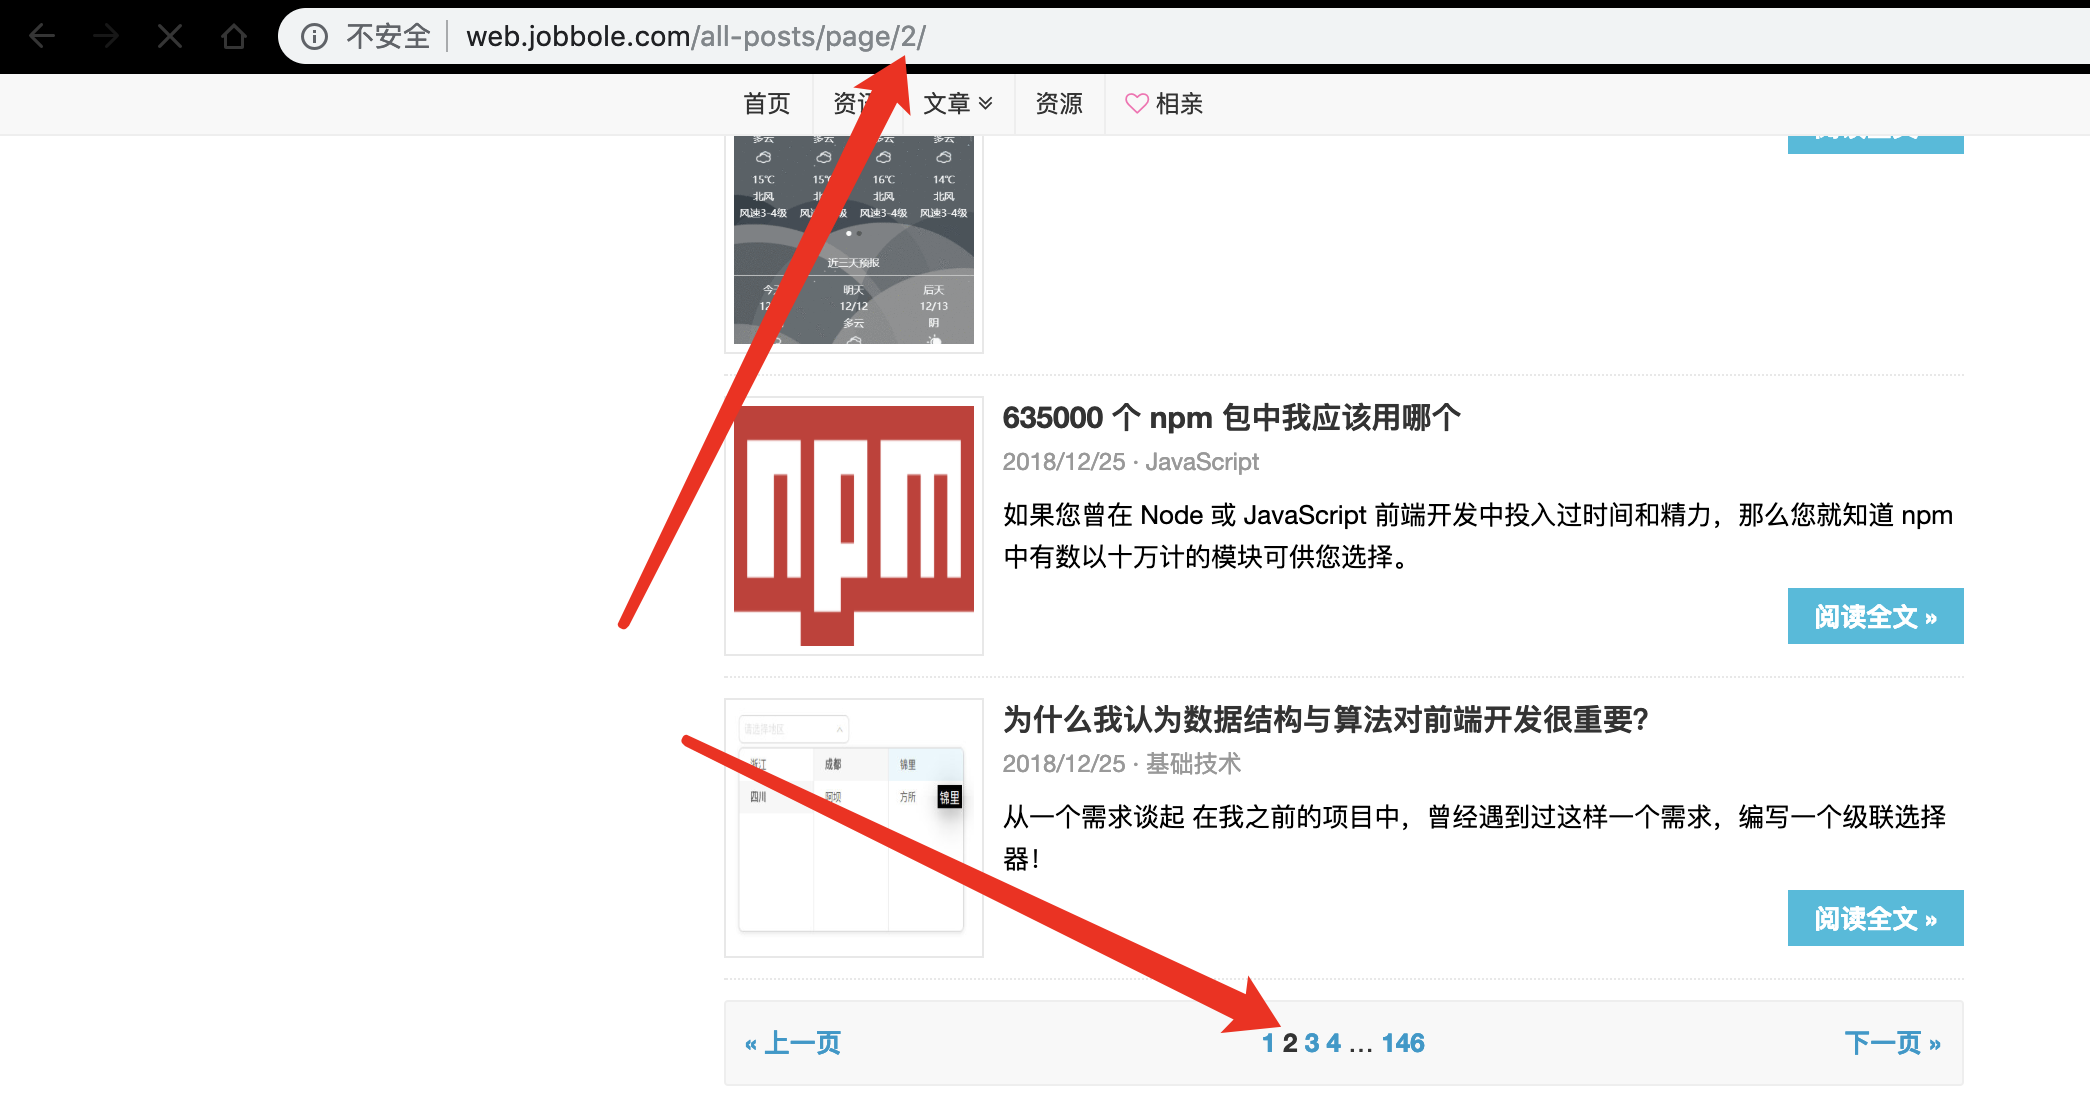This screenshot has width=2090, height=1102.
Task: Open JavaScript category link
Action: point(1202,462)
